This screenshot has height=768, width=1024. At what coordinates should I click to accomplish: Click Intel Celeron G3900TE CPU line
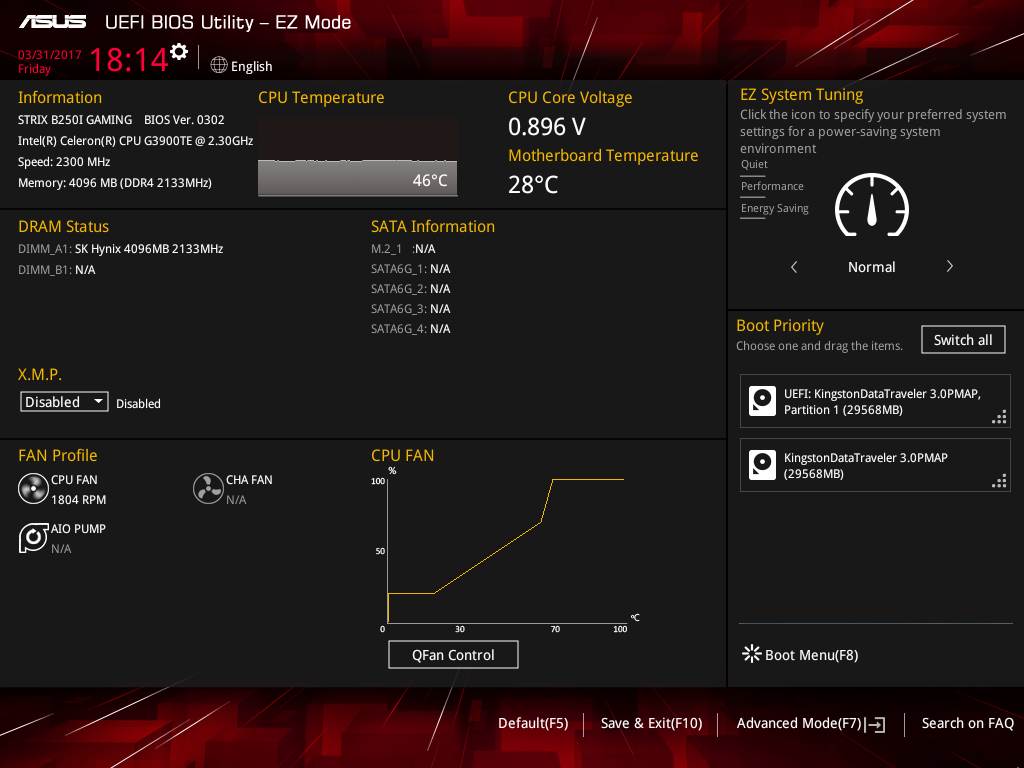pos(135,141)
